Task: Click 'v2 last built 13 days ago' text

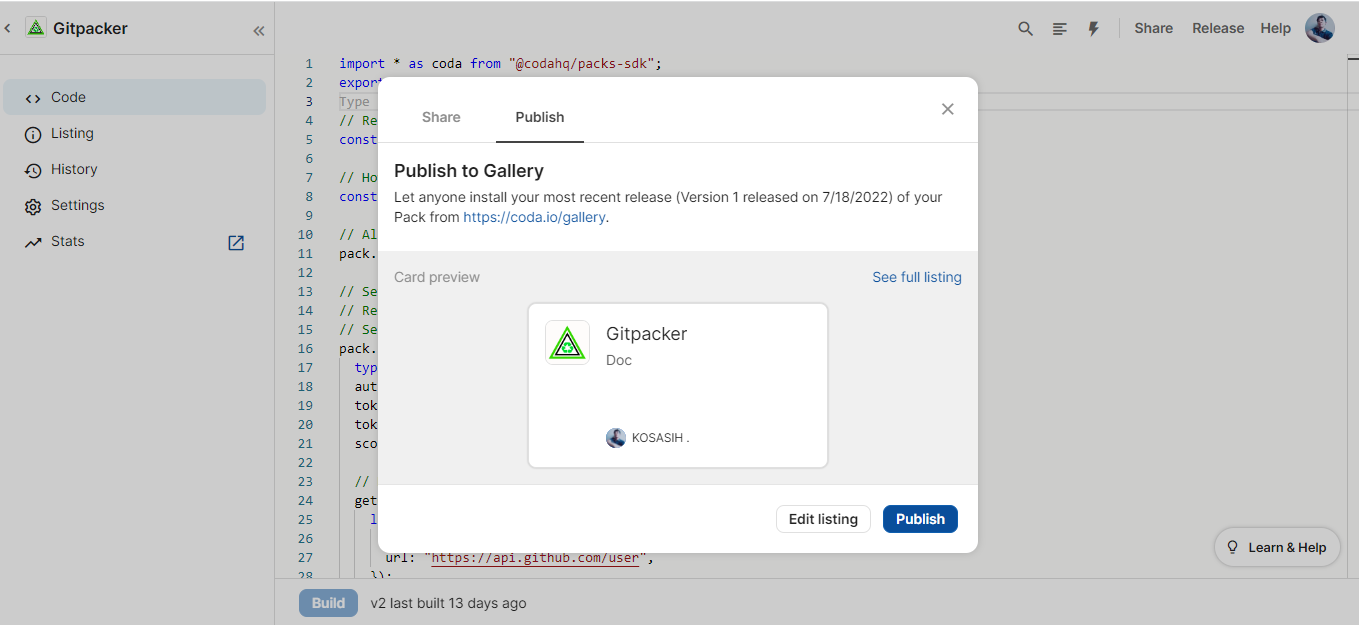Action: [448, 603]
